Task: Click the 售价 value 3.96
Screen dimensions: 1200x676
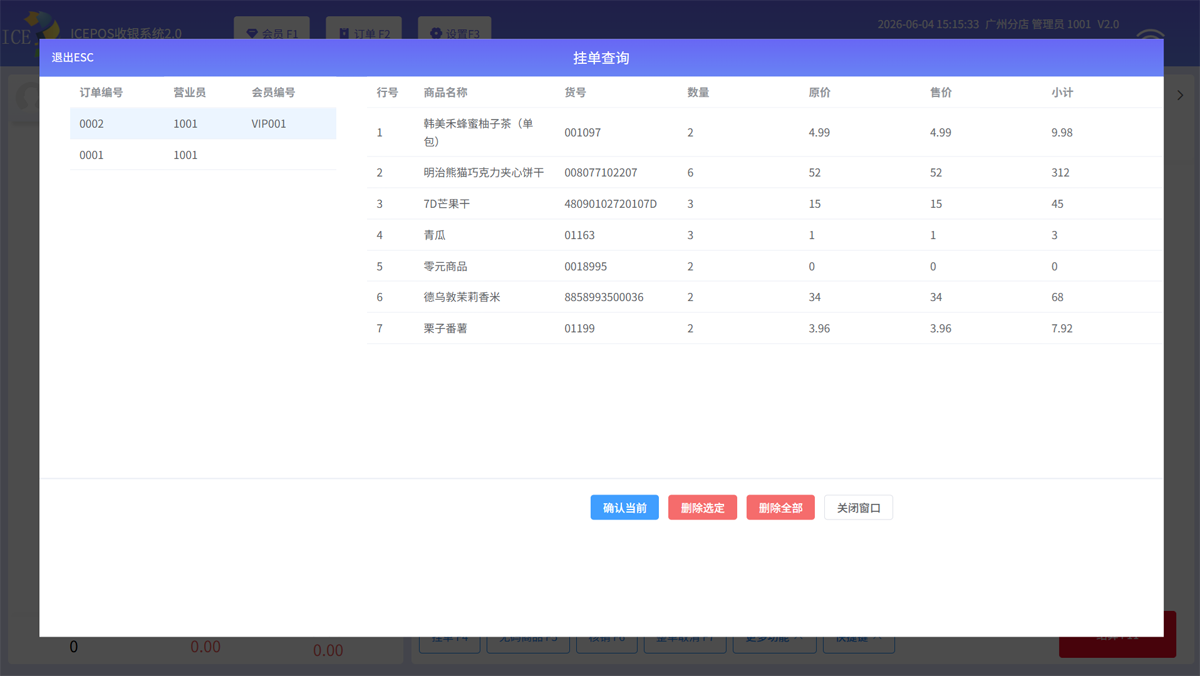Action: pyautogui.click(x=941, y=328)
